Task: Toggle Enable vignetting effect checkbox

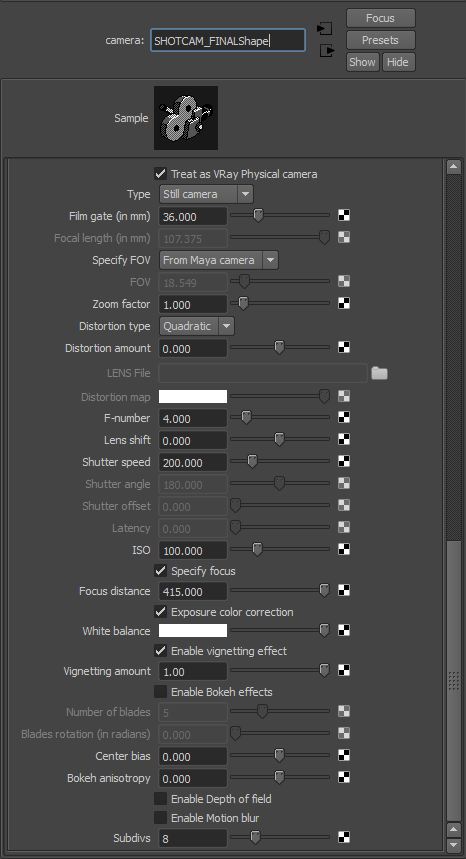Action: [160, 651]
